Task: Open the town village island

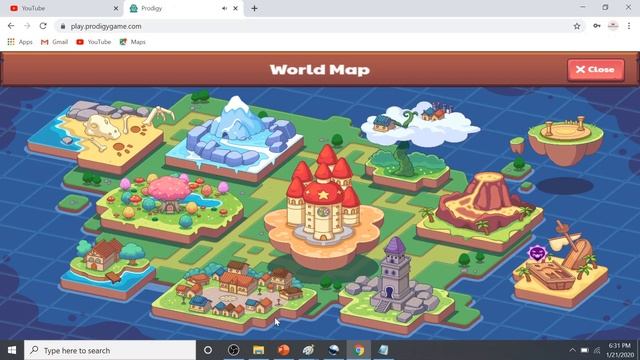Action: point(235,296)
